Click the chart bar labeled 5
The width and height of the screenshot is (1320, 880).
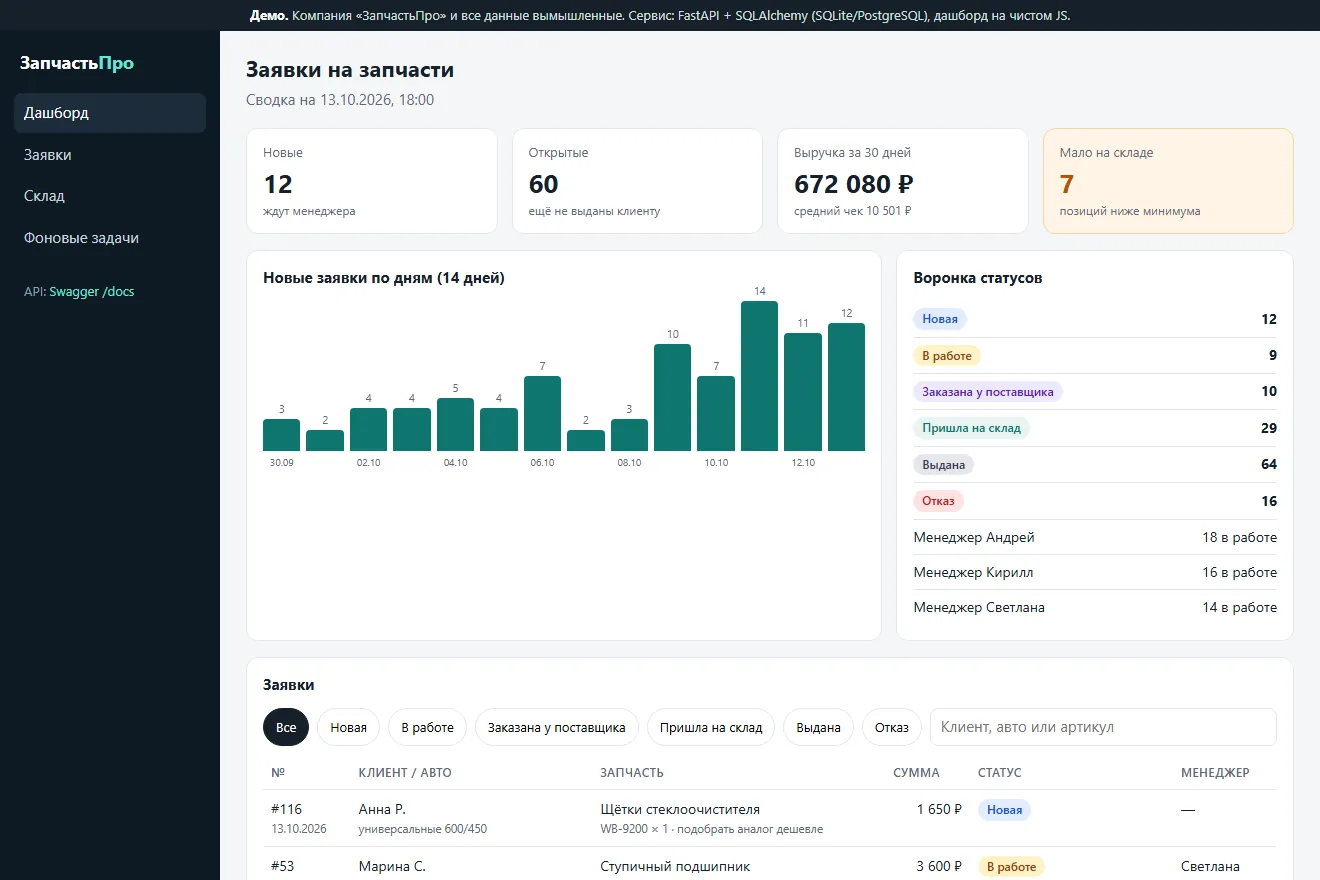point(455,424)
